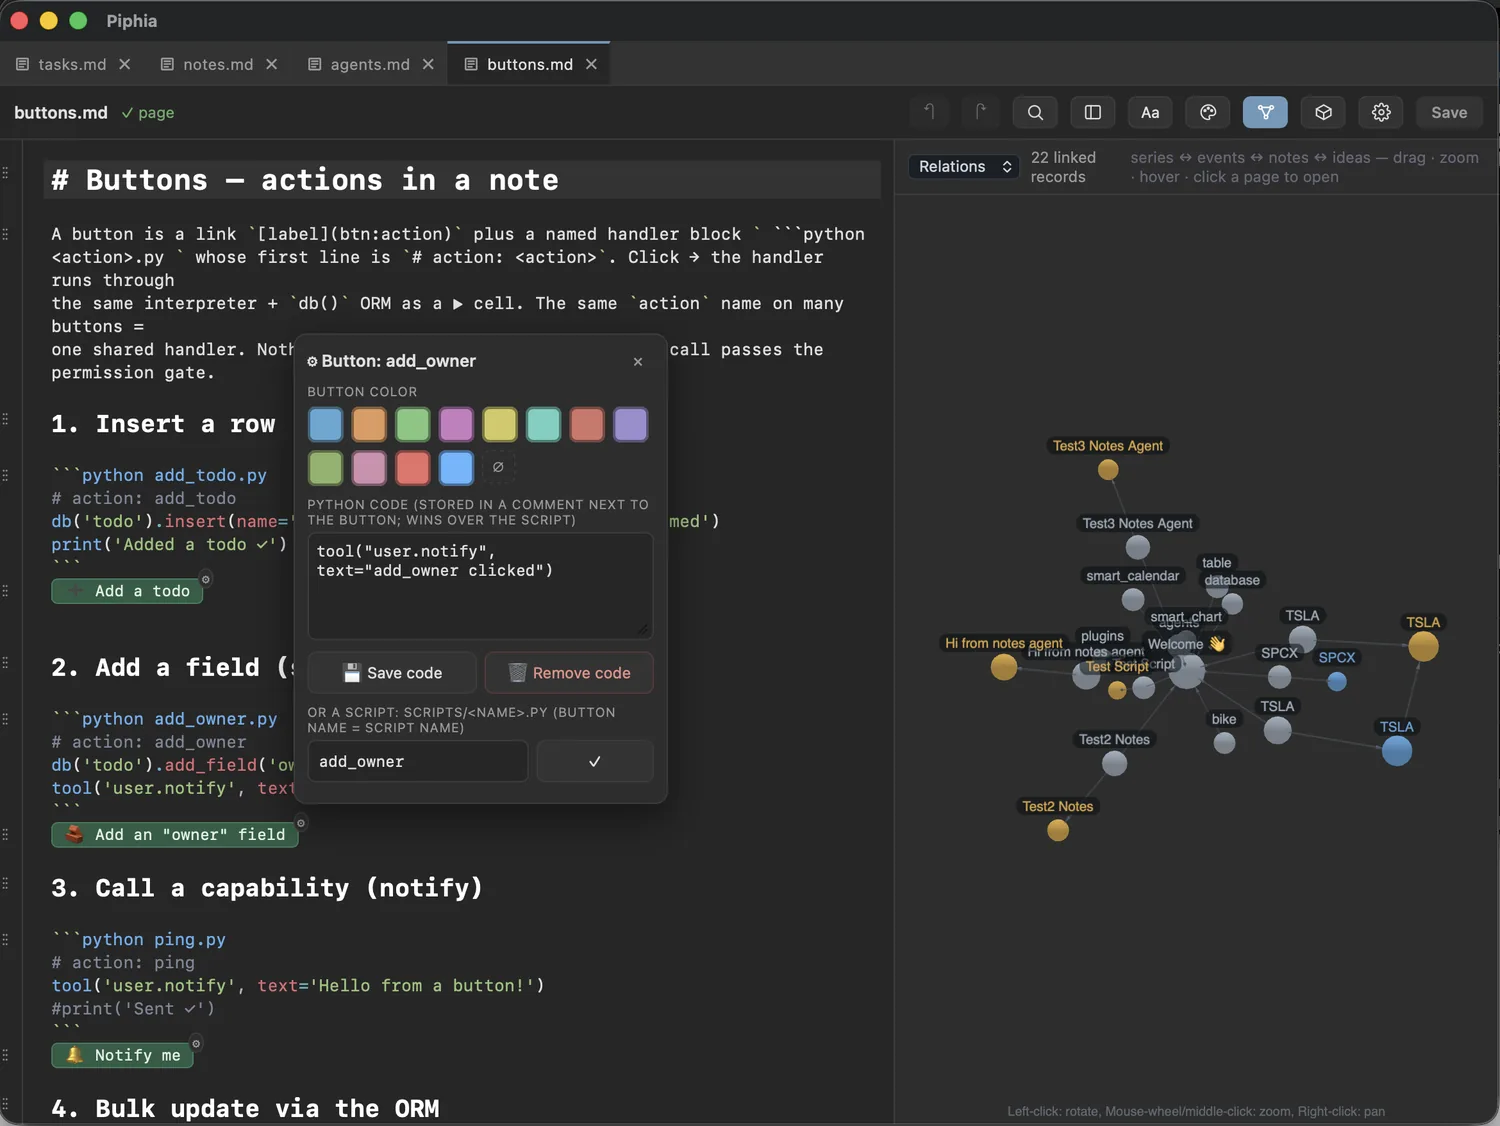Open gear settings for 'Add a todo' button
The height and width of the screenshot is (1126, 1500).
point(206,579)
